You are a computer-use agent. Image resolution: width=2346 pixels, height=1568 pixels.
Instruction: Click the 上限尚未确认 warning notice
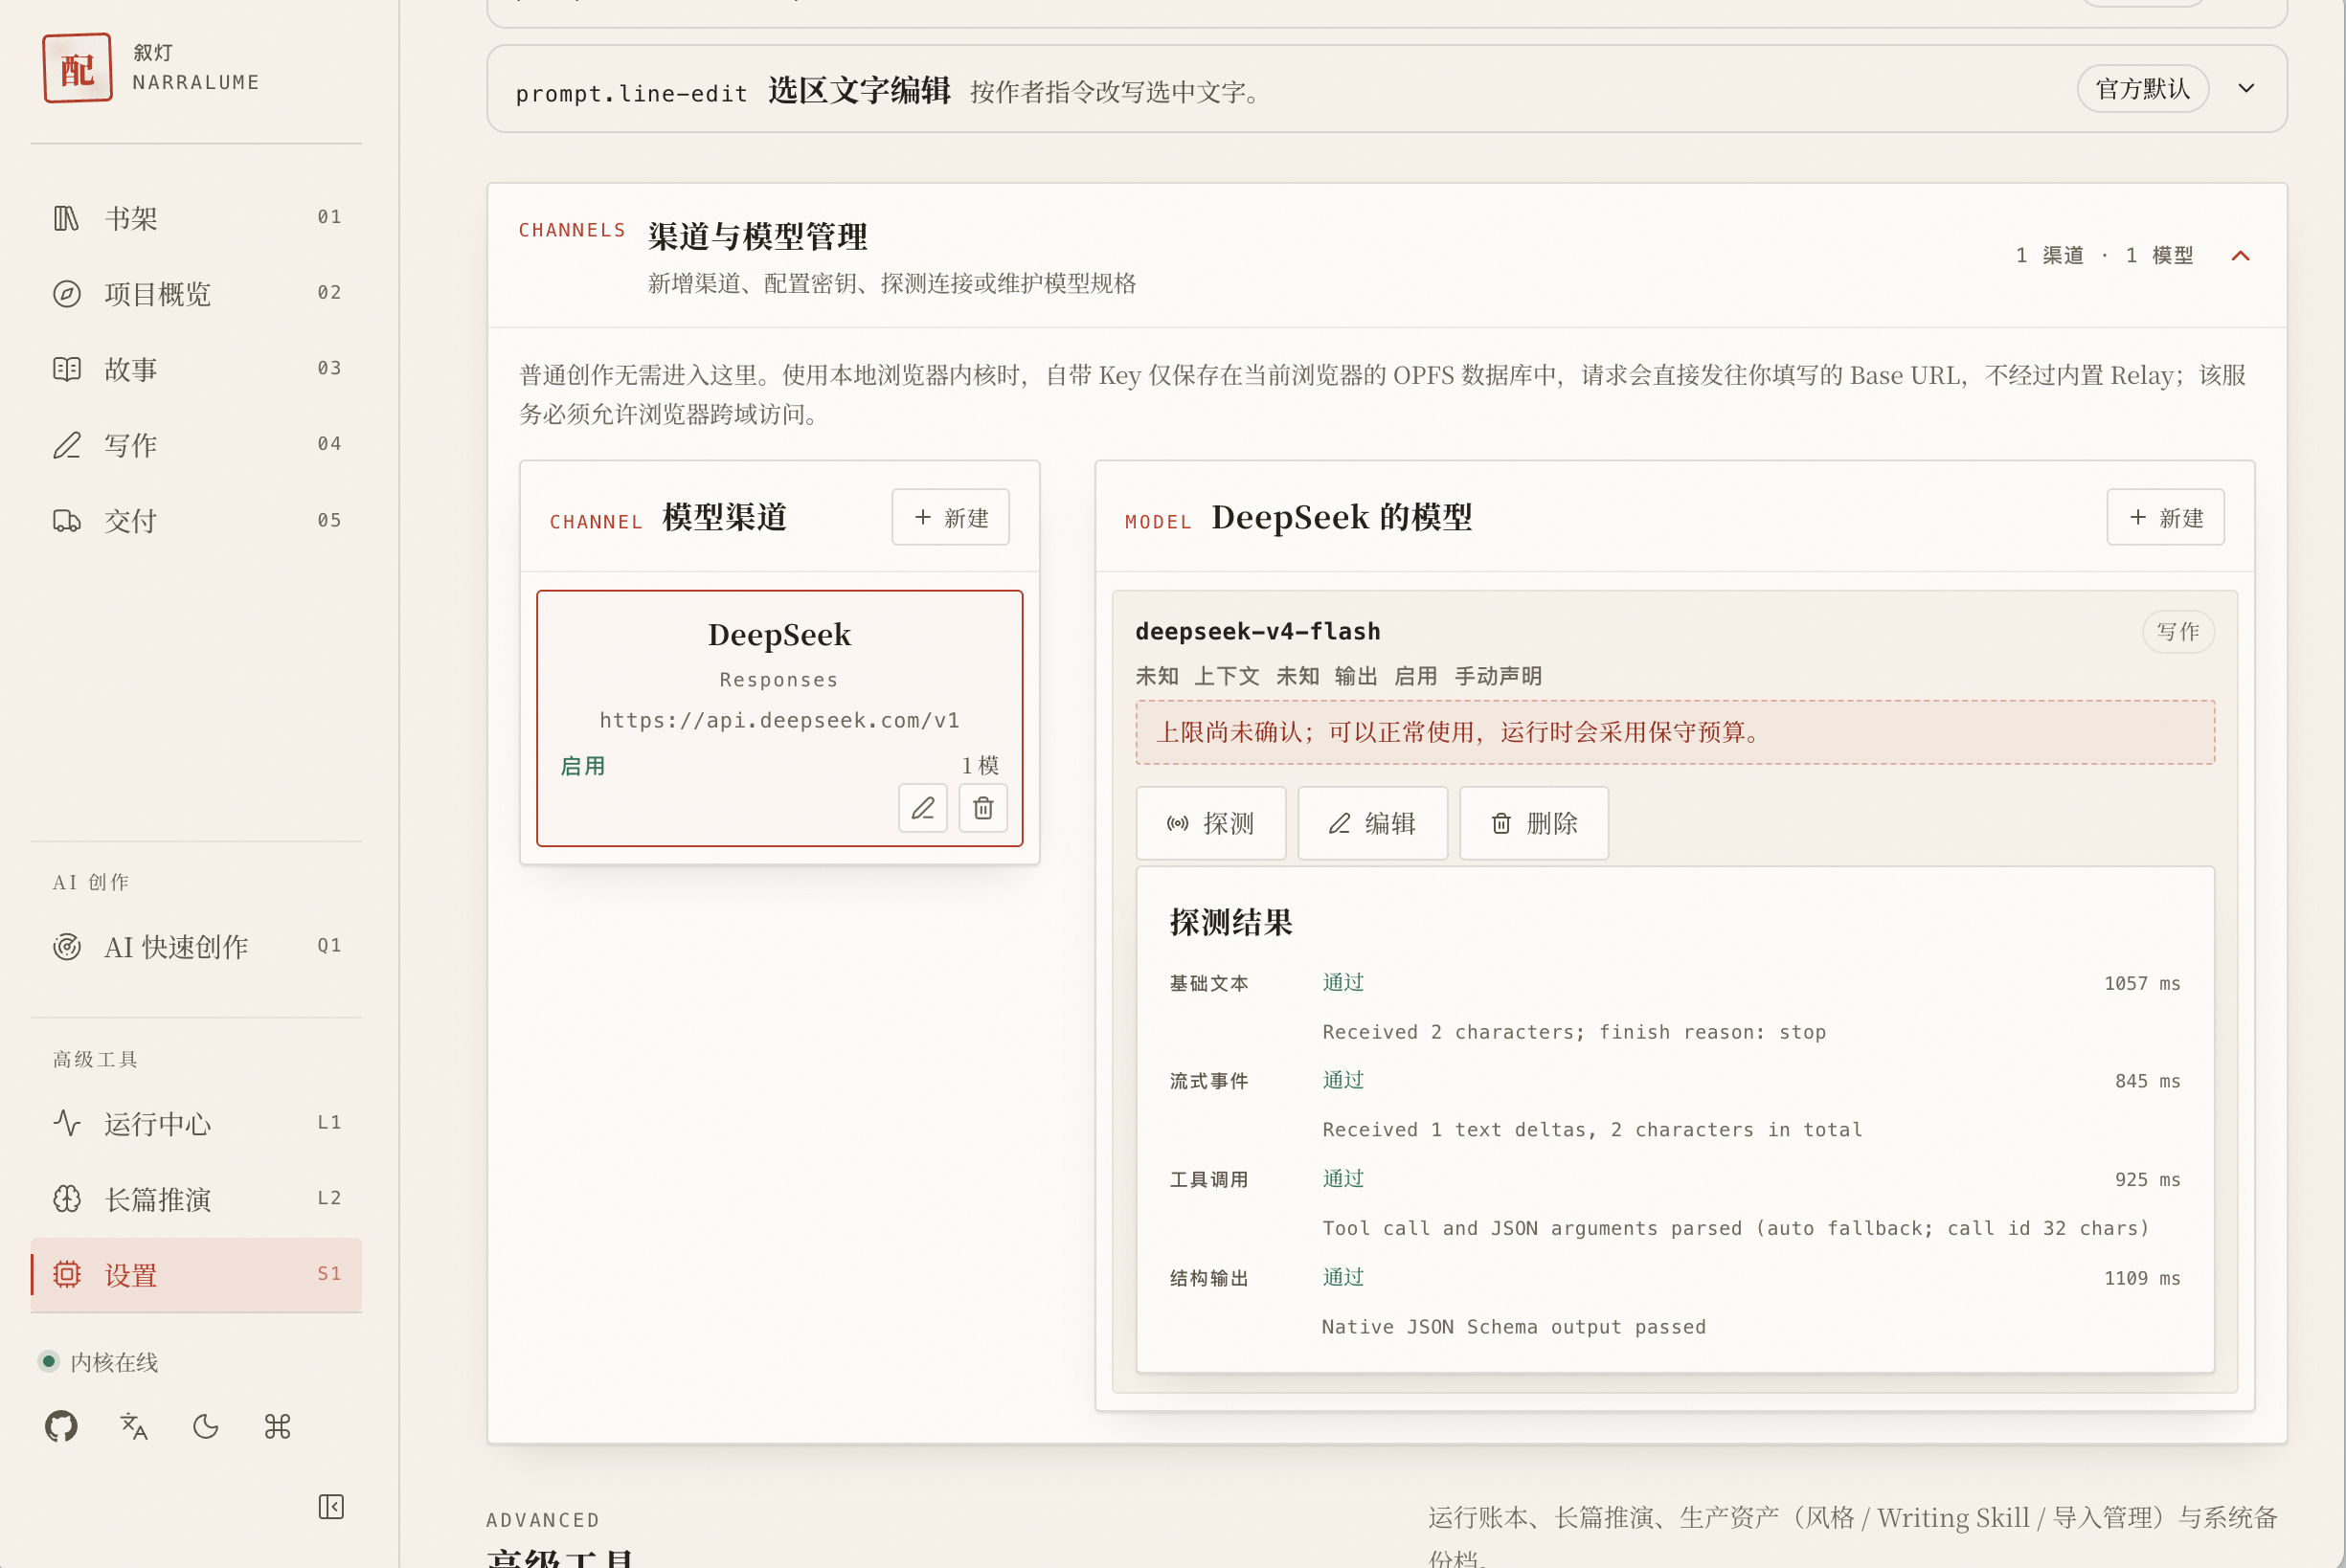click(1675, 732)
